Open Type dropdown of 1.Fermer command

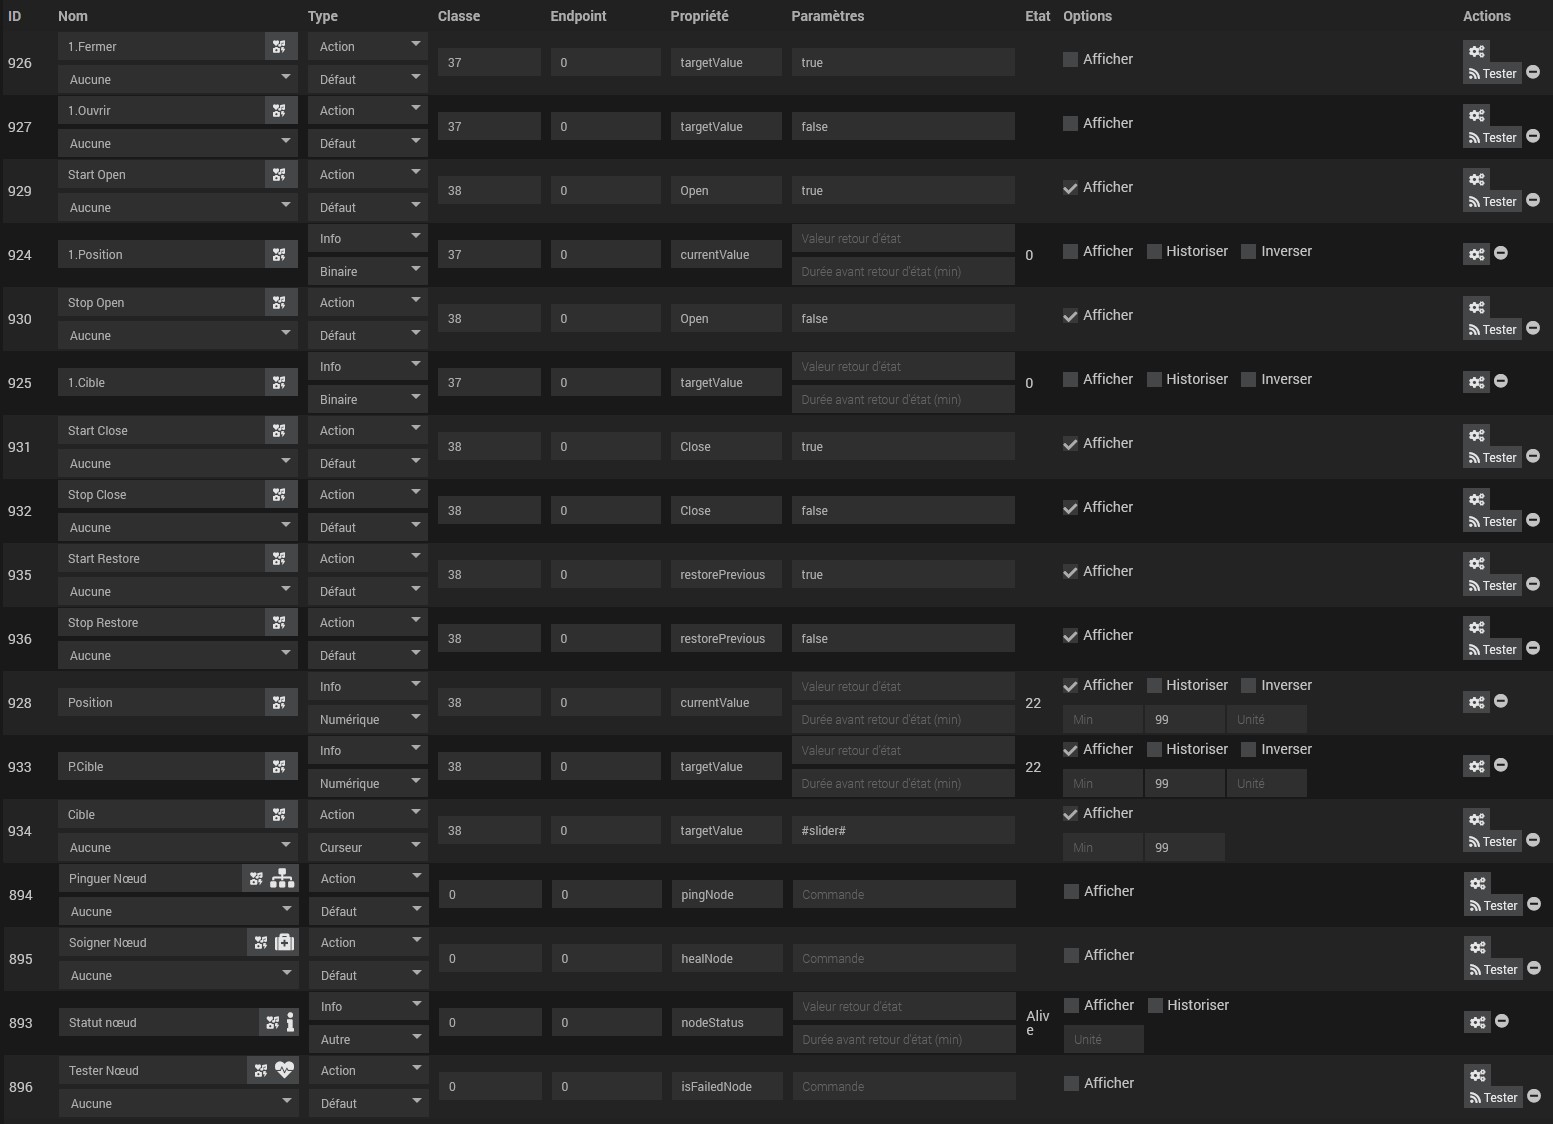368,46
